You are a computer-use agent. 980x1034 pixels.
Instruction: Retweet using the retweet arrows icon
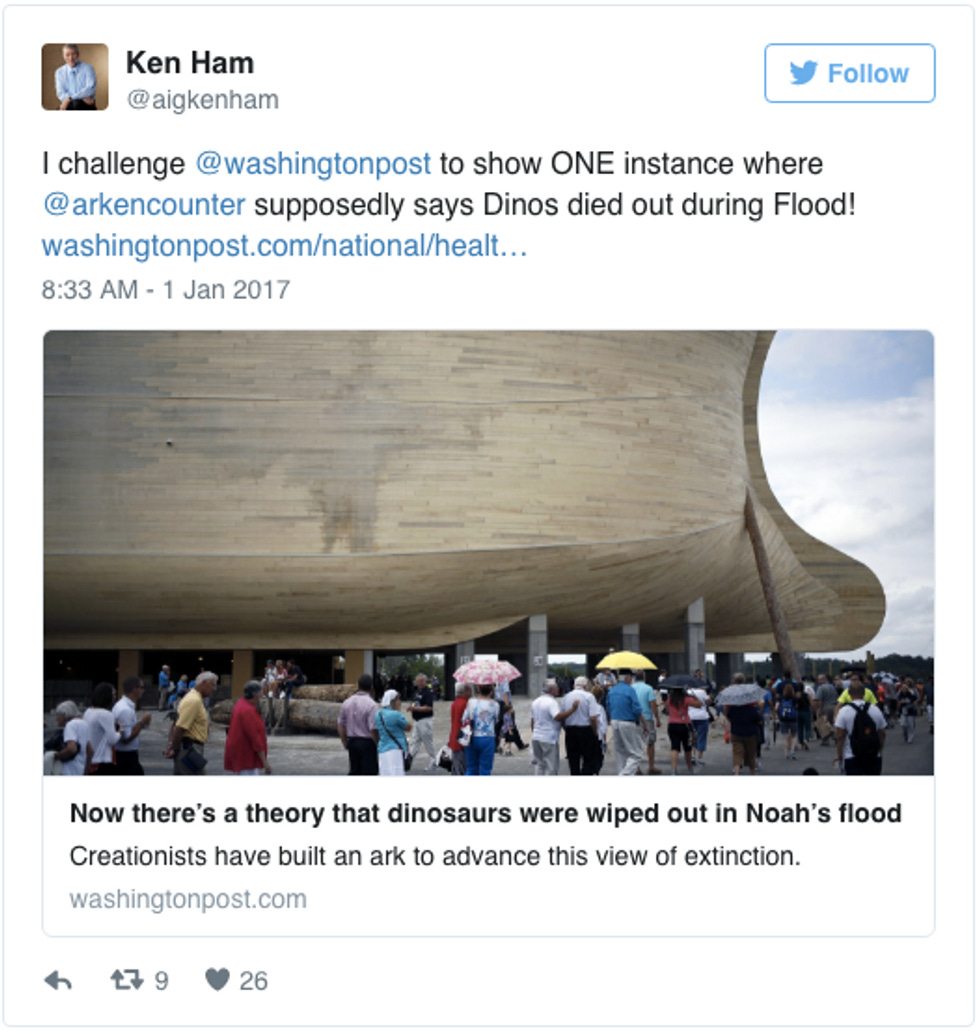click(x=127, y=980)
